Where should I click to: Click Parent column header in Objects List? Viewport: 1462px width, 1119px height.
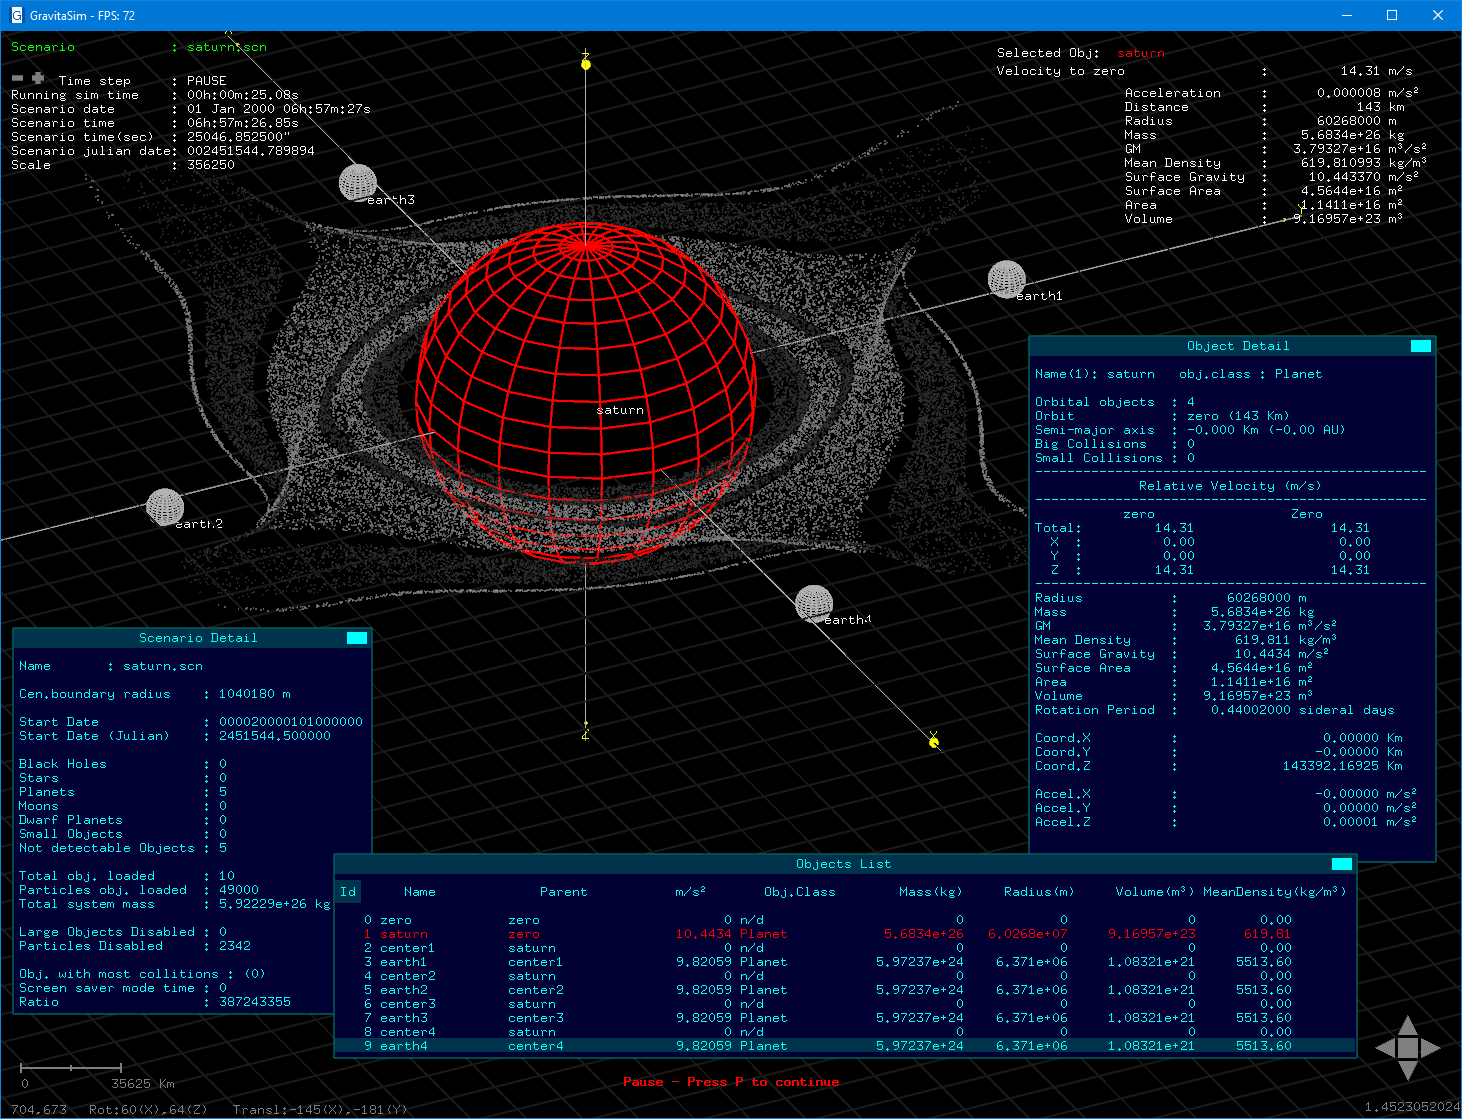click(563, 892)
